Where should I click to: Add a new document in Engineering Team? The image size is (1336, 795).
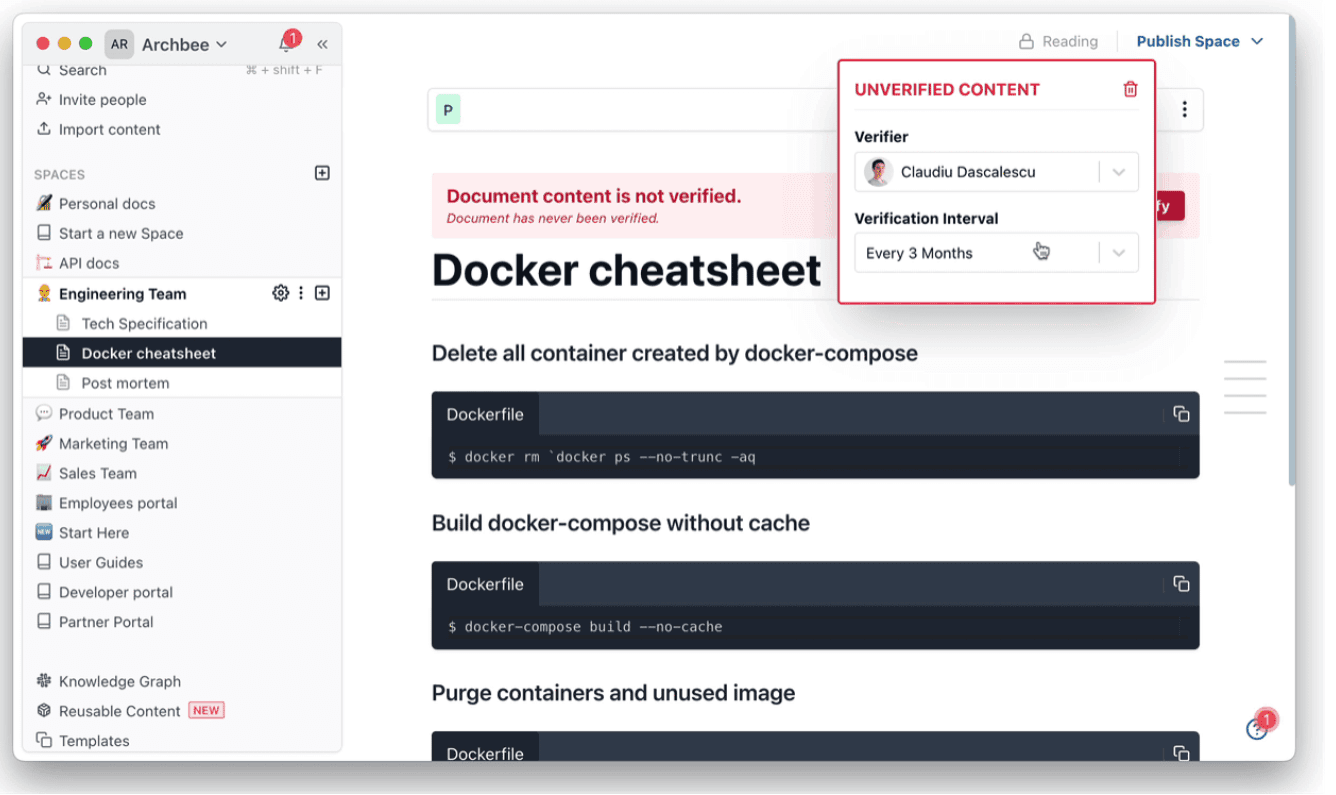322,292
